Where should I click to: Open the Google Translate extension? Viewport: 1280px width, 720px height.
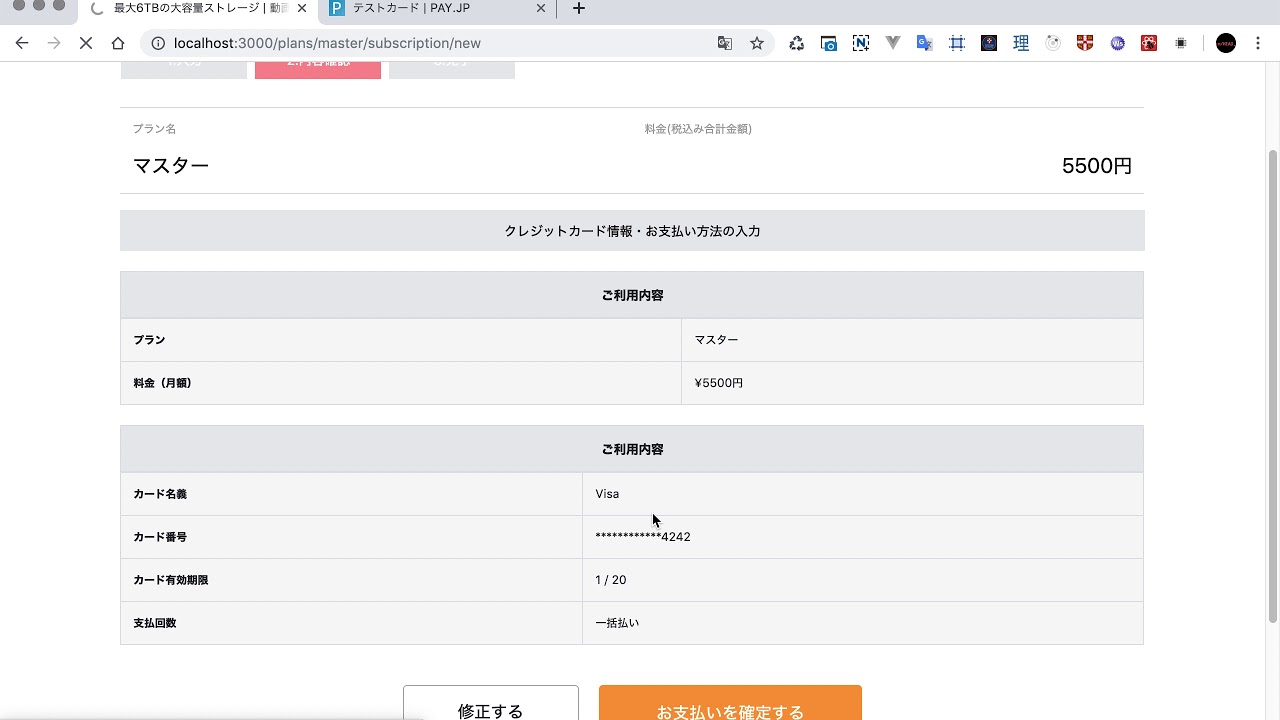925,43
